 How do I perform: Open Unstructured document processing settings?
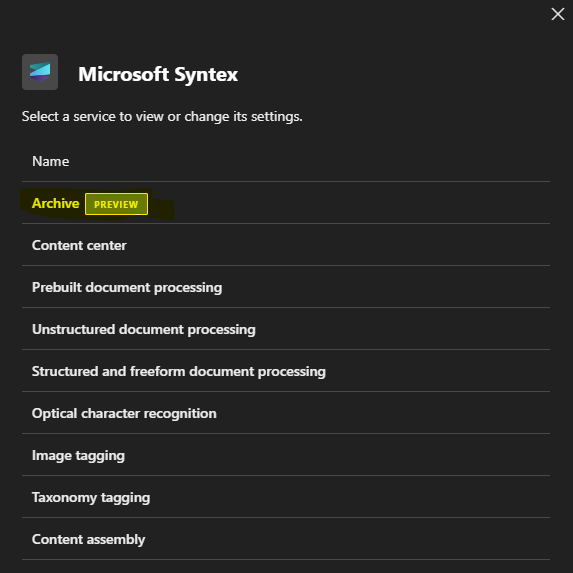tap(286, 329)
